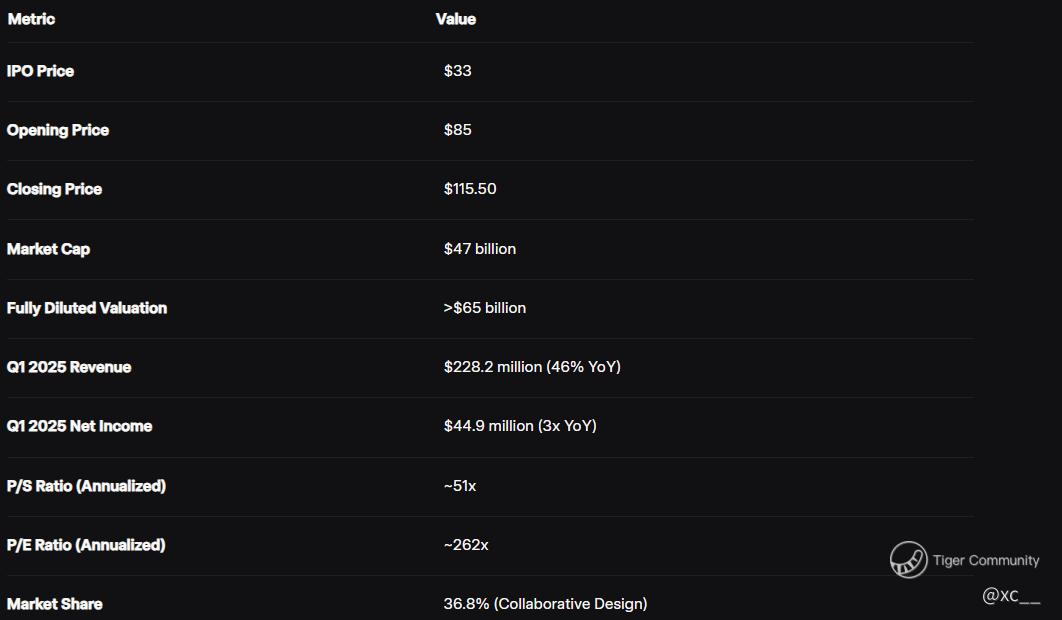Click the Opening Price row label

tap(58, 130)
